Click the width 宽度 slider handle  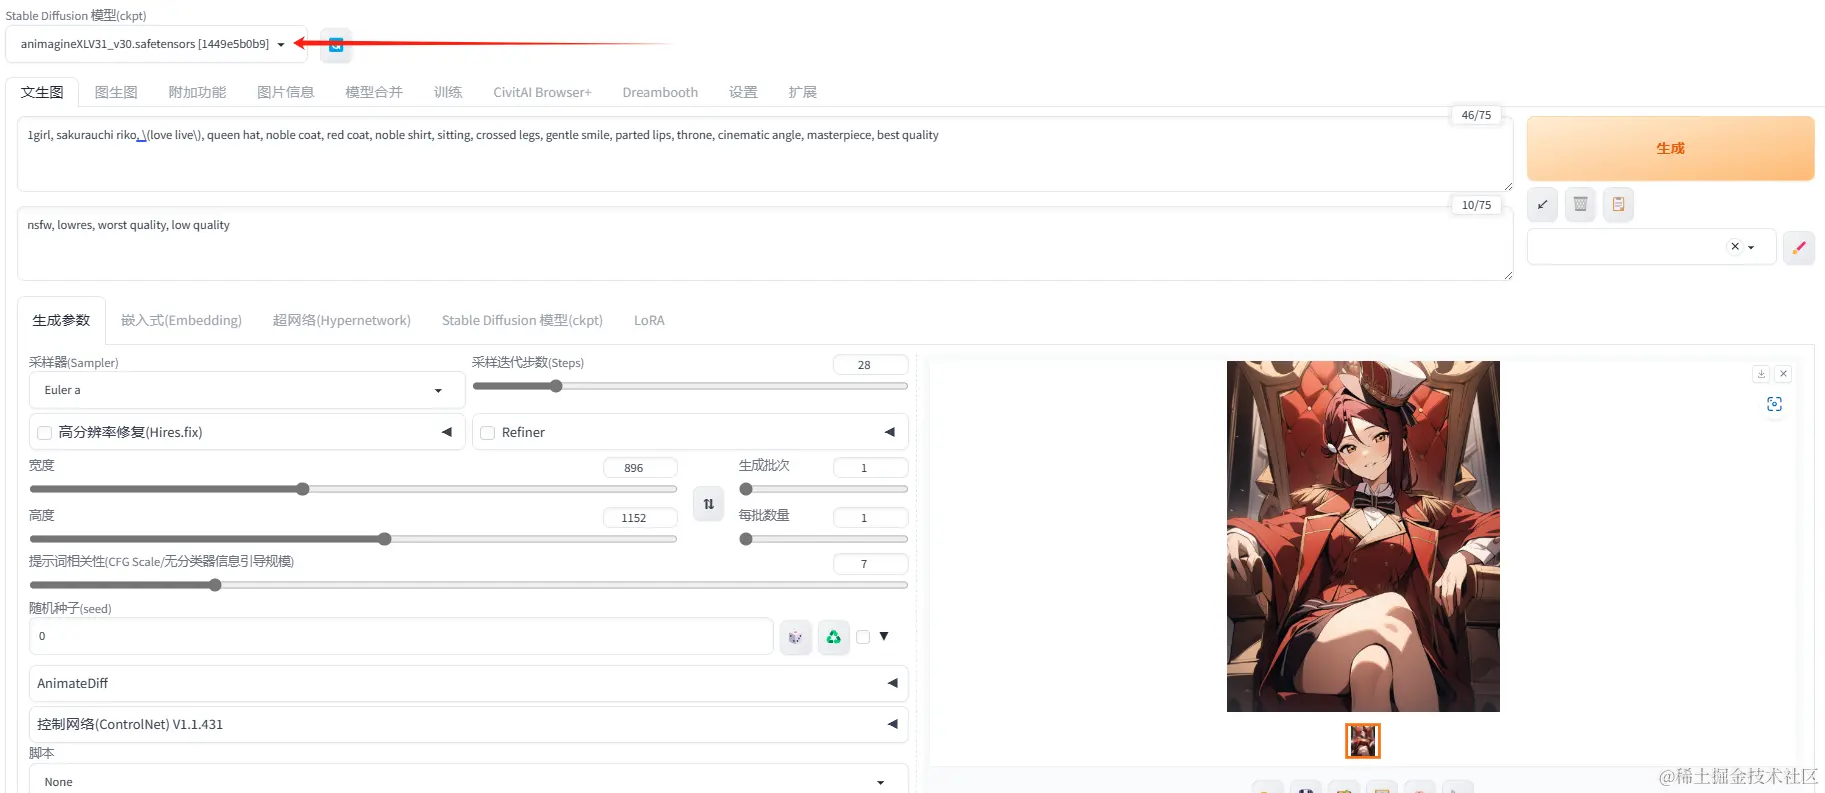303,489
